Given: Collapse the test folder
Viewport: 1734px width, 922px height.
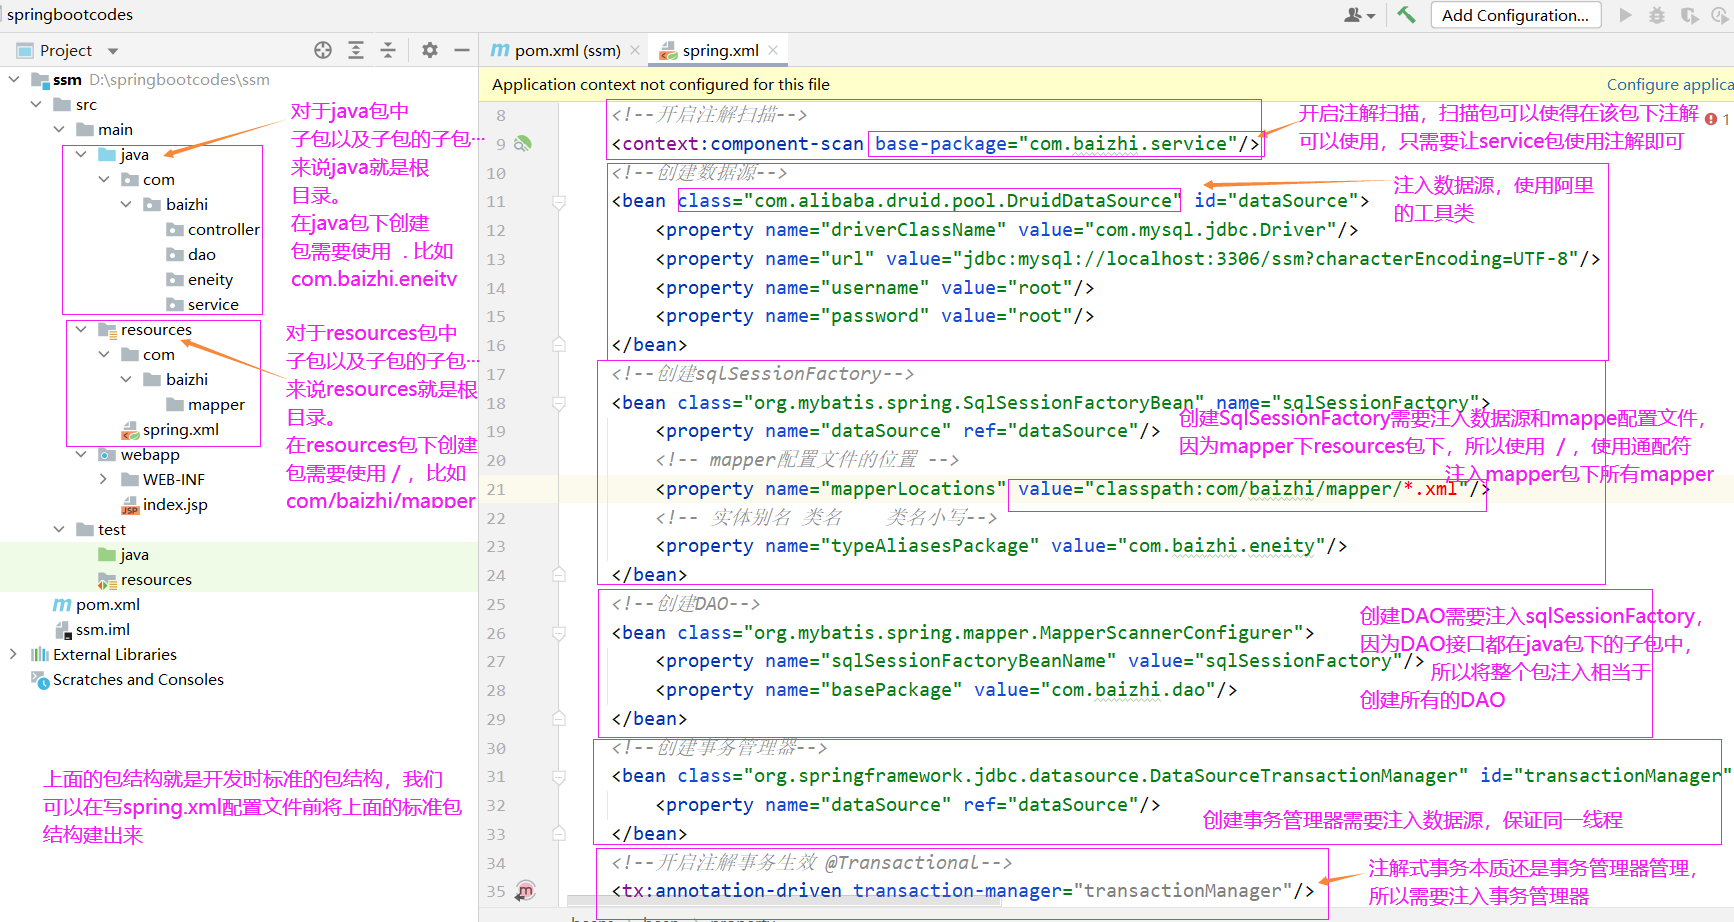Looking at the screenshot, I should (x=58, y=529).
